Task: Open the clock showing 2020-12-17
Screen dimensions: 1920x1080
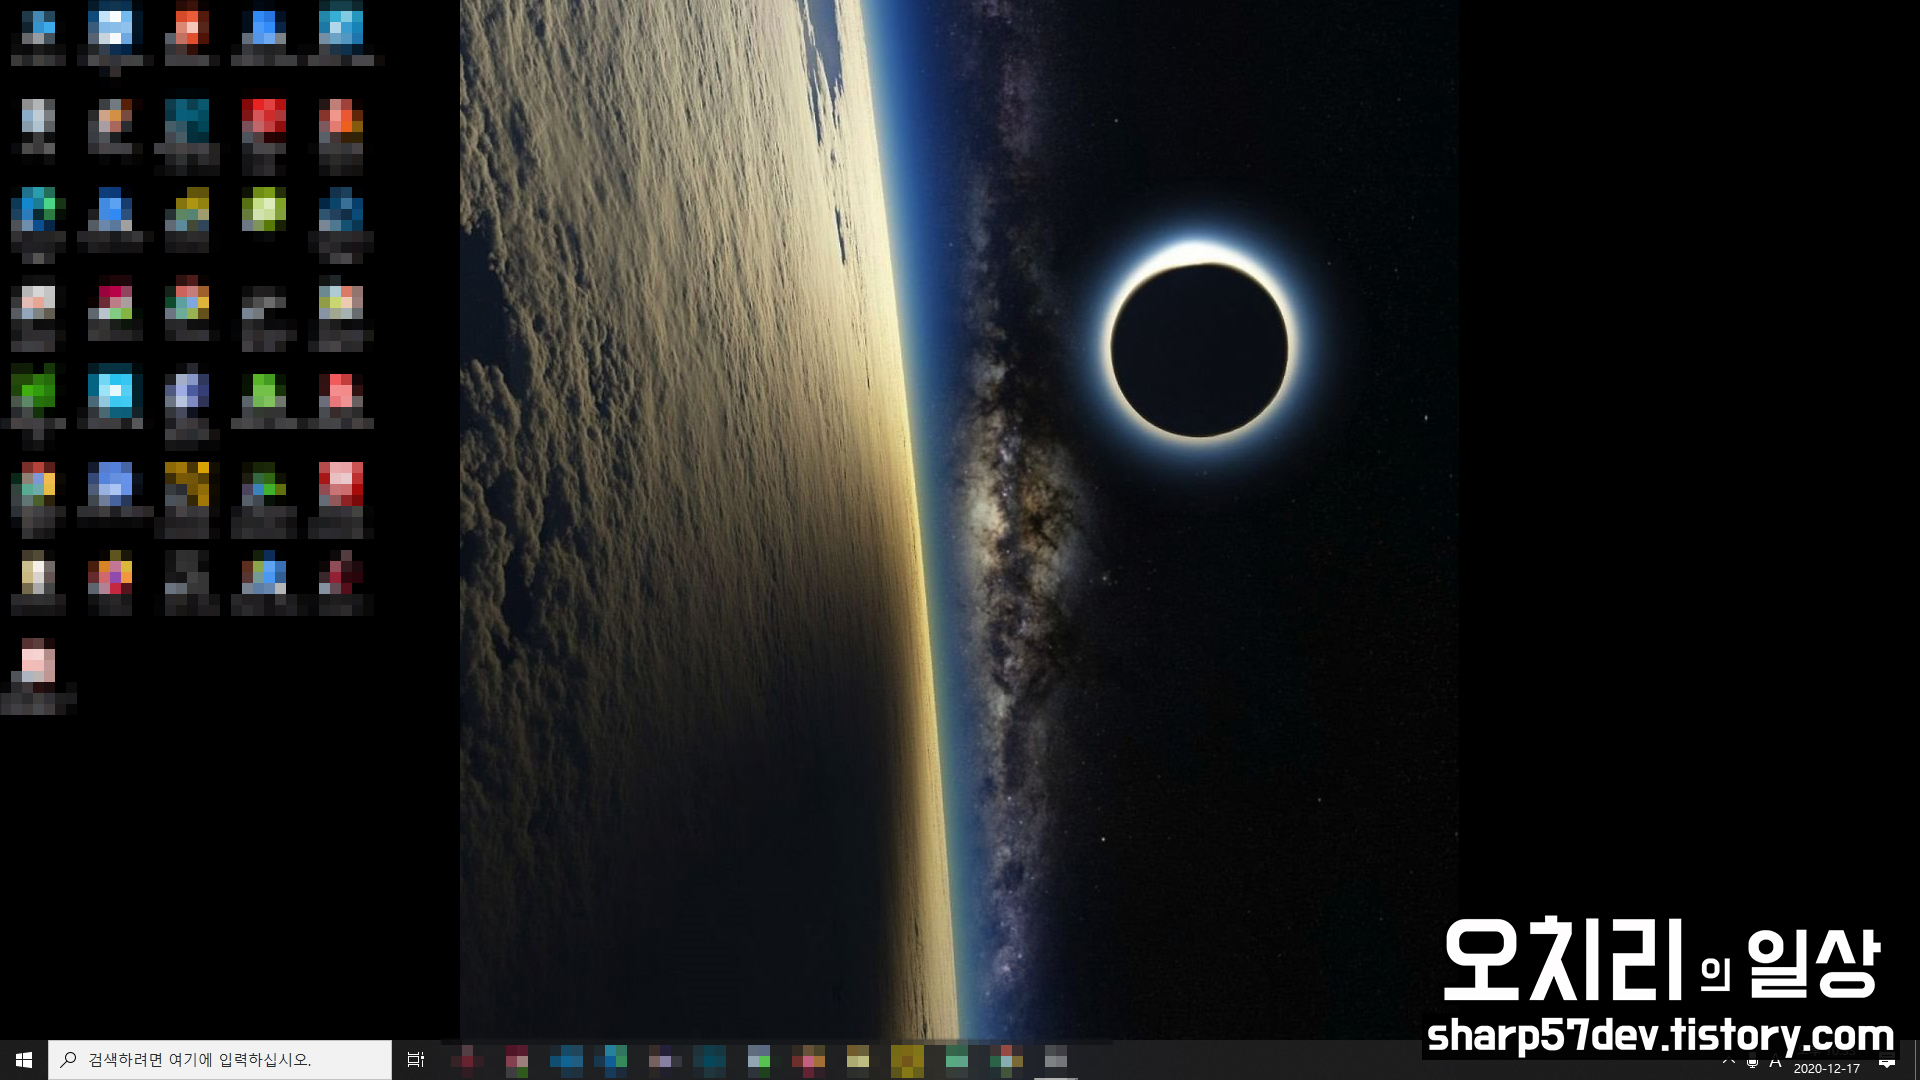Action: click(x=1826, y=1067)
